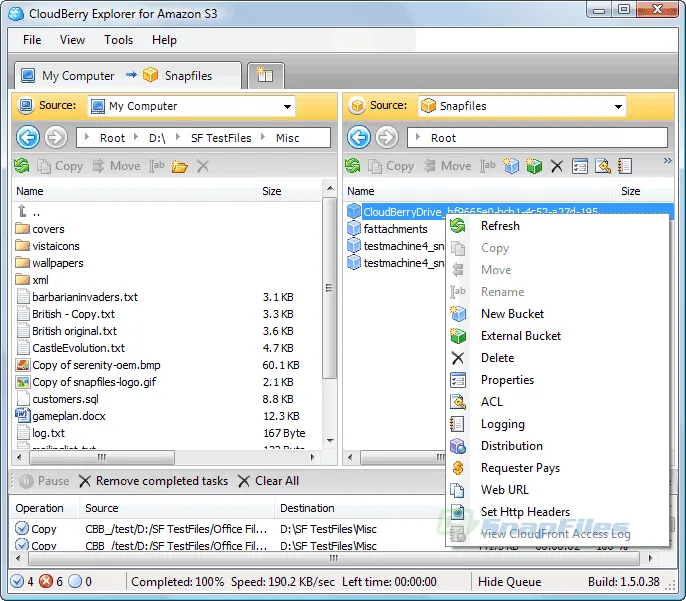Expand arrow after Root in left breadcrumb

136,137
